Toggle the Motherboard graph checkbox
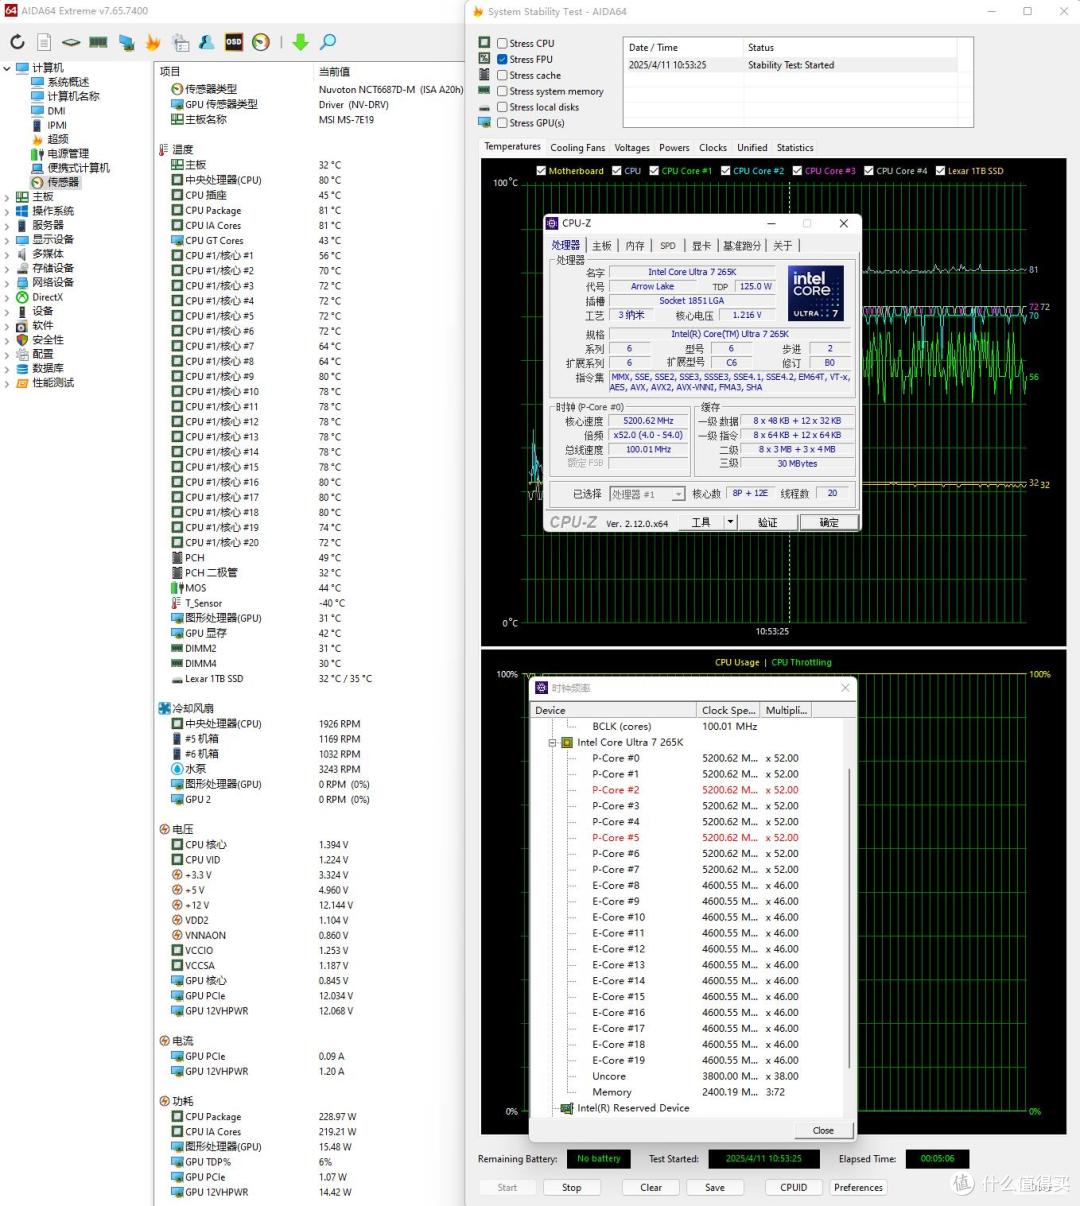The height and width of the screenshot is (1206, 1080). pos(541,171)
